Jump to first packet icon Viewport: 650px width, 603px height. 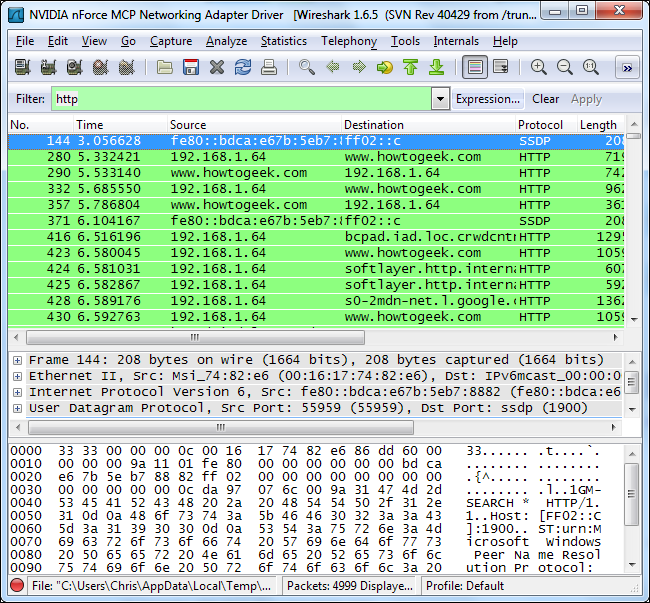coord(410,67)
